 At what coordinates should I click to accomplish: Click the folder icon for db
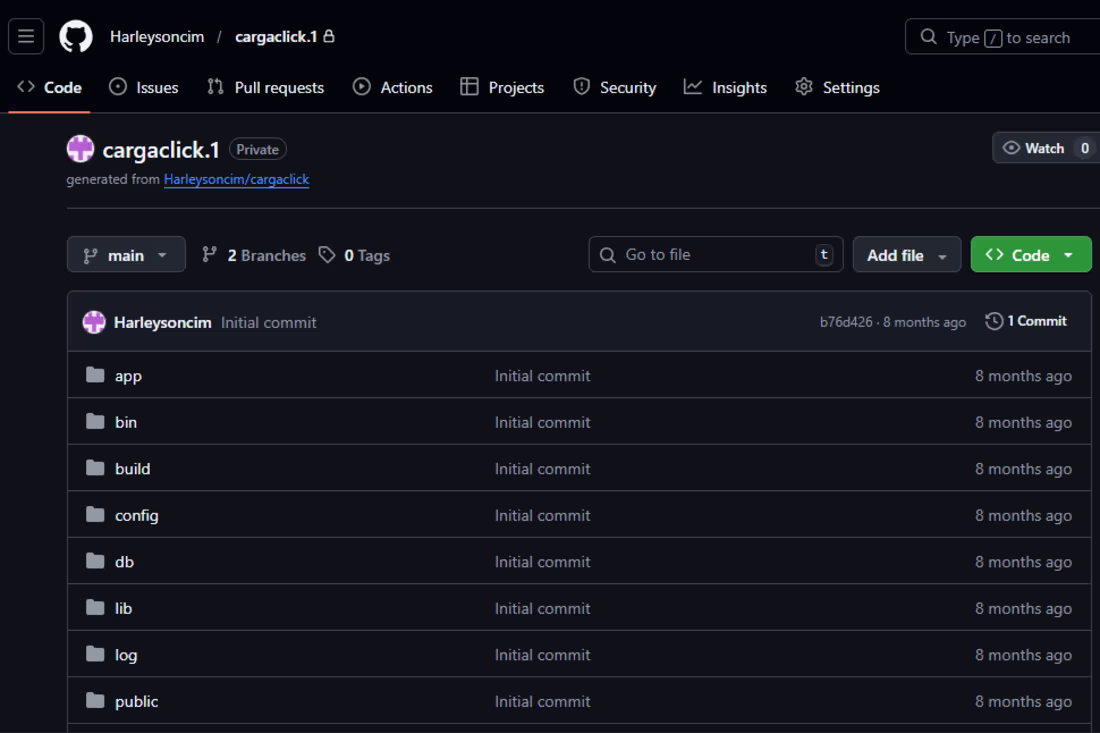(95, 561)
